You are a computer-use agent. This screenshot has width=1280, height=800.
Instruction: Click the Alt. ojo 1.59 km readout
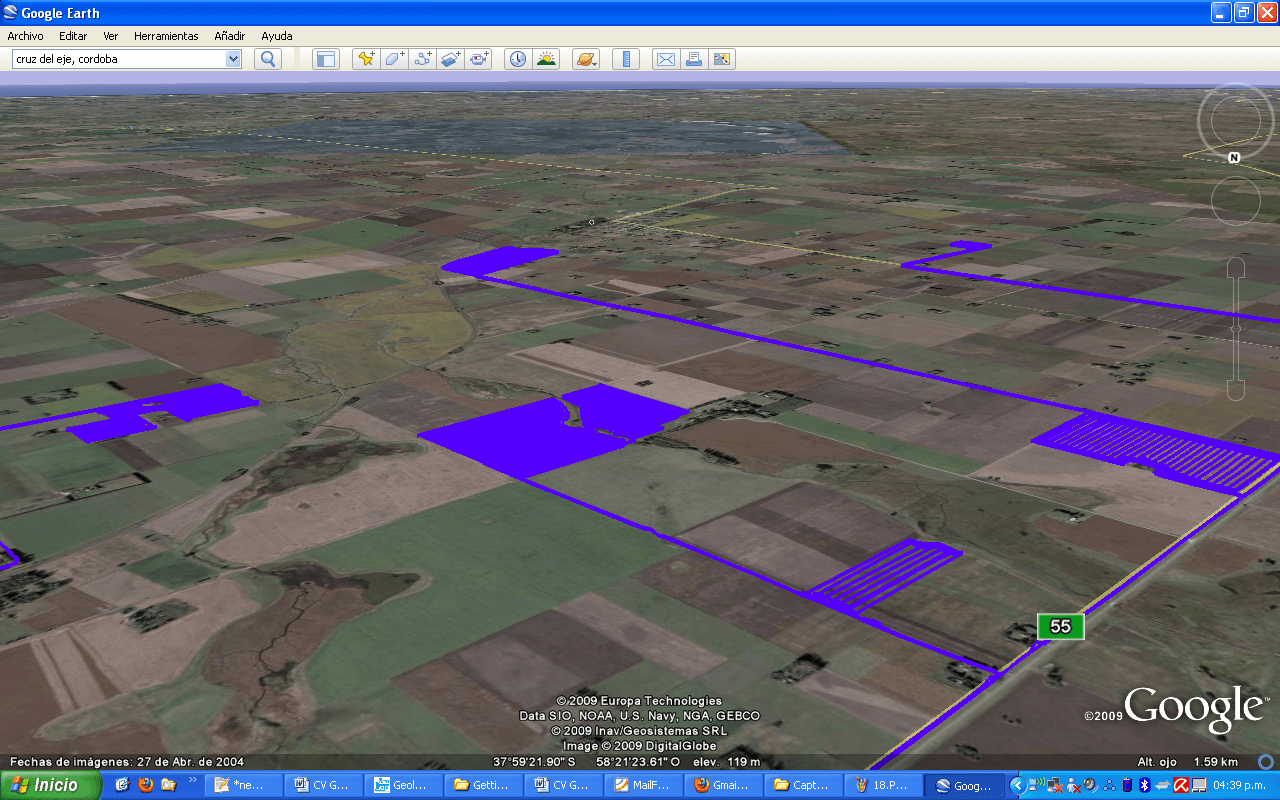point(1188,762)
